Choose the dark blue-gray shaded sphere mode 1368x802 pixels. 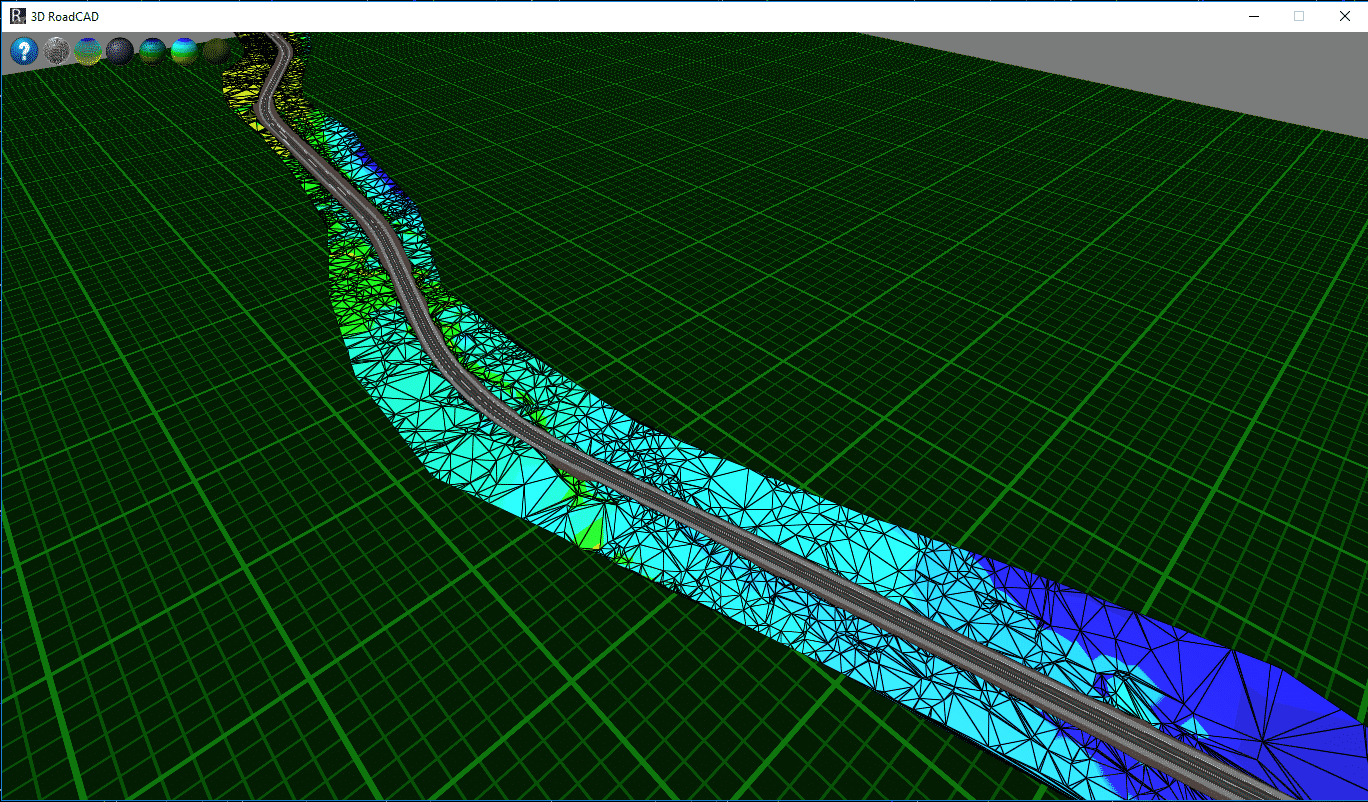tap(120, 51)
